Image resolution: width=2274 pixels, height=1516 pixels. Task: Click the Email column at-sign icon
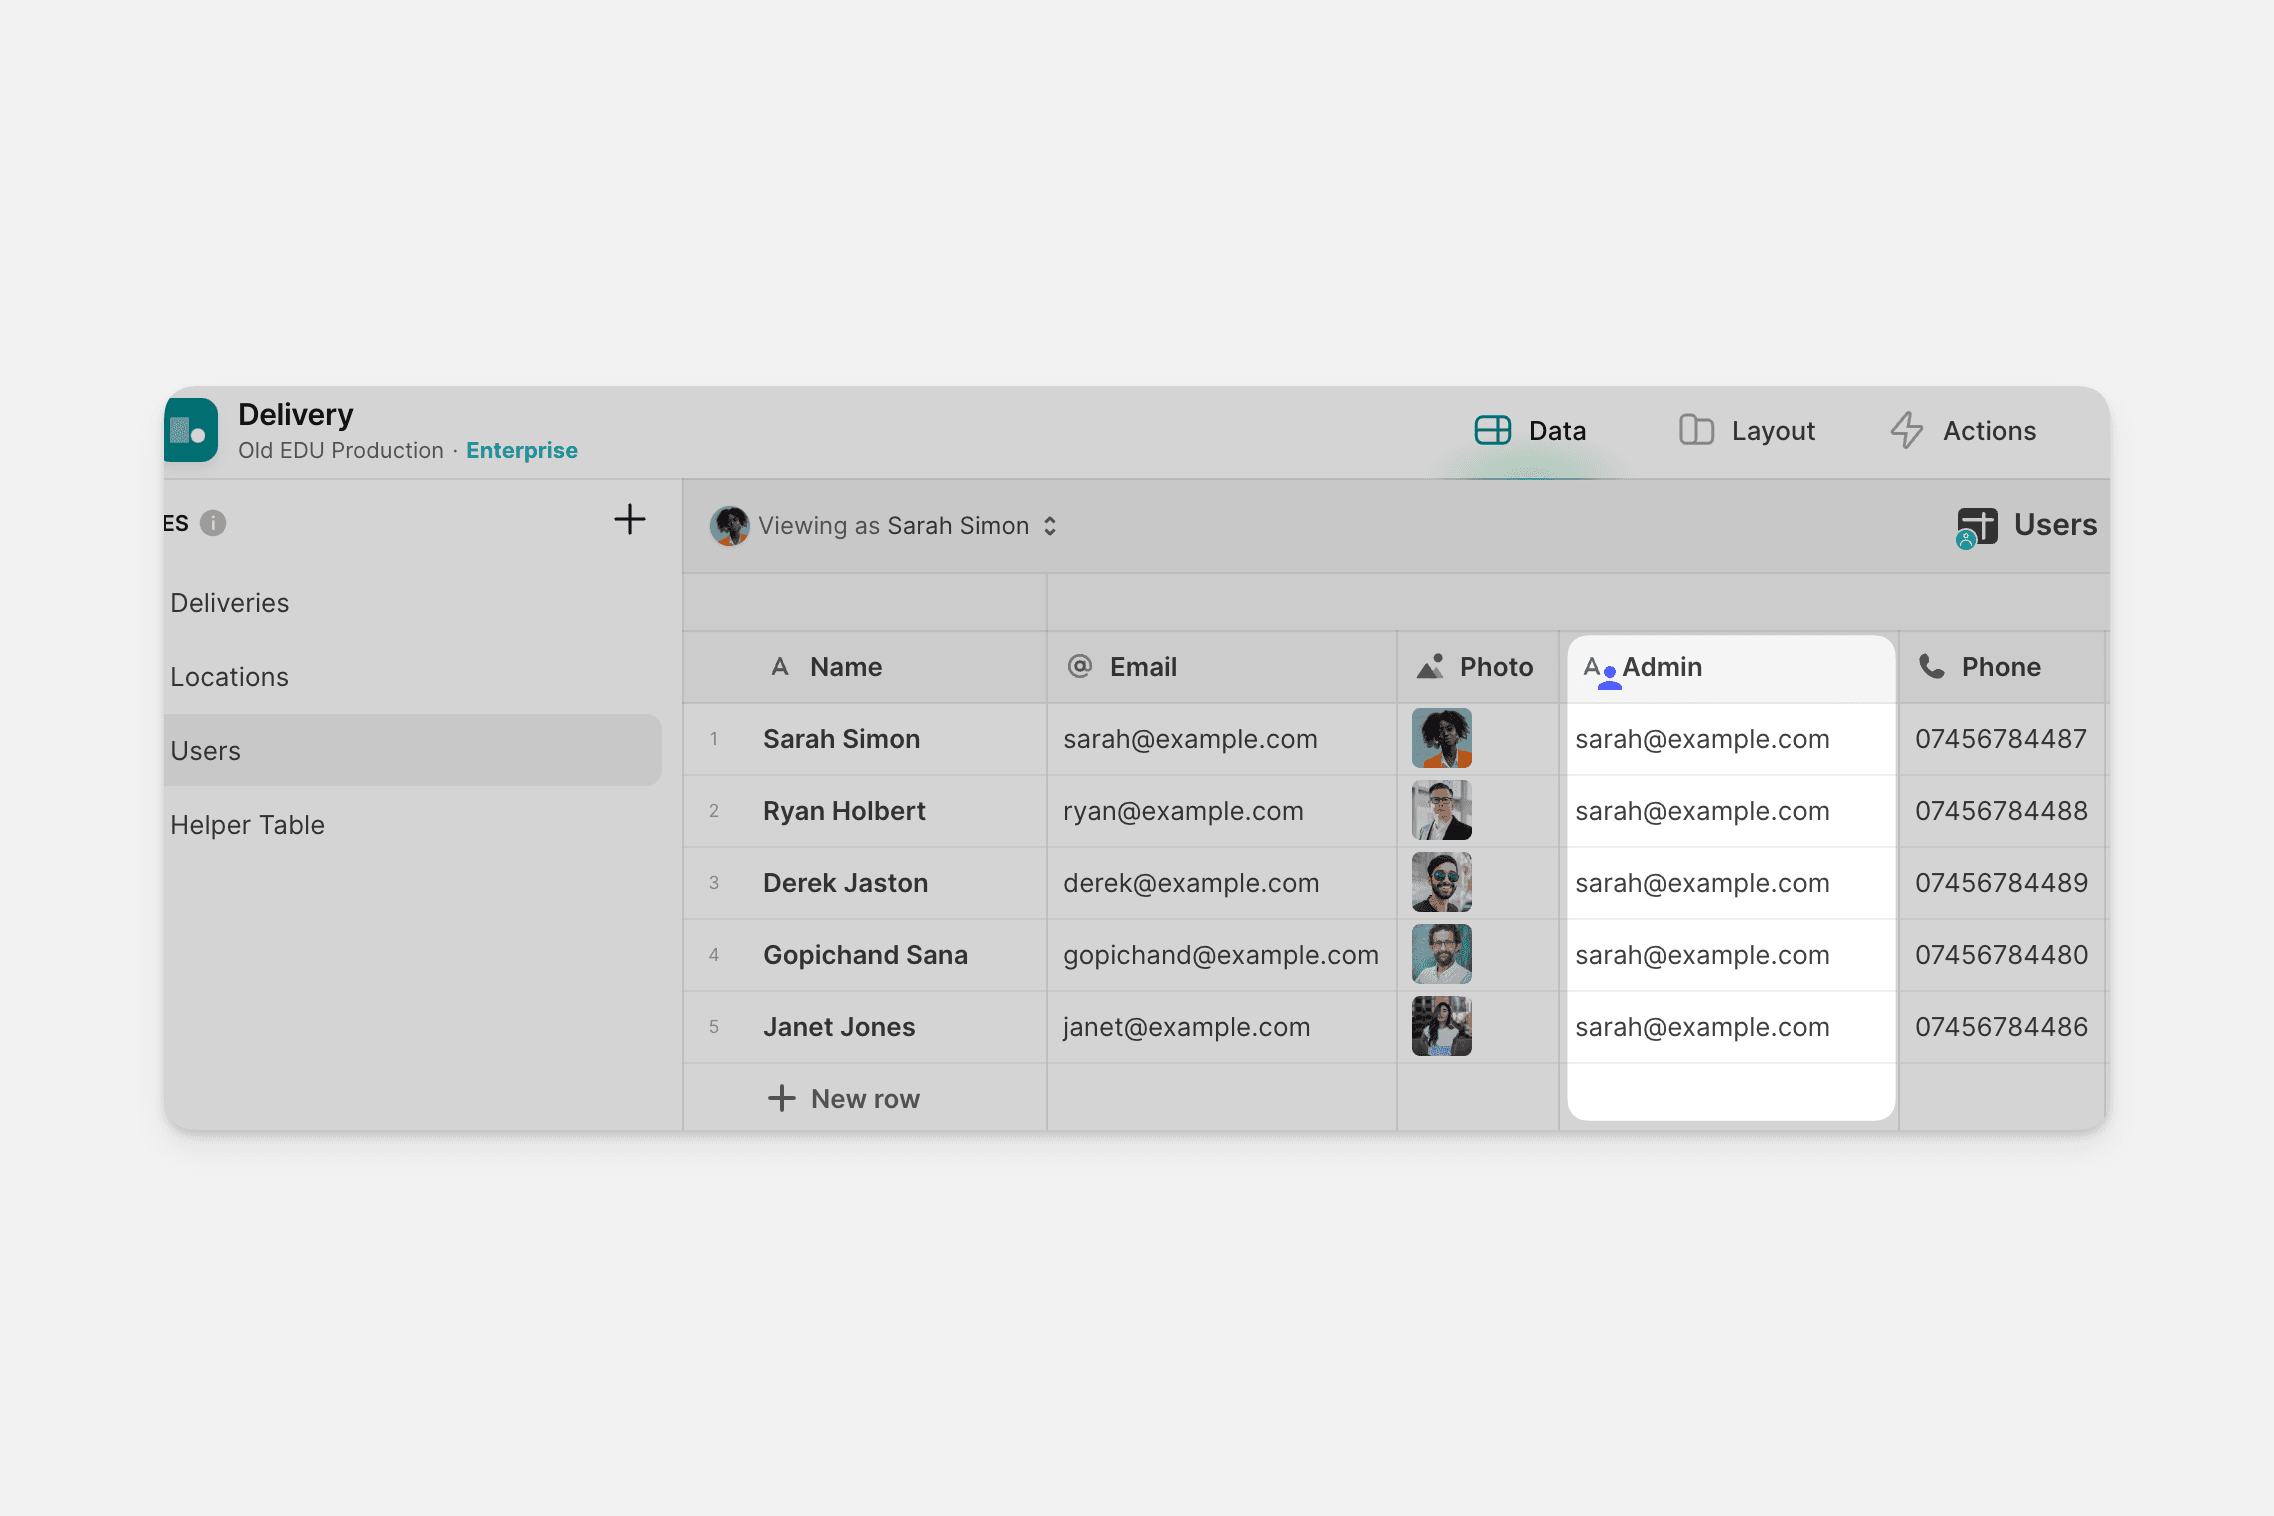(x=1080, y=667)
